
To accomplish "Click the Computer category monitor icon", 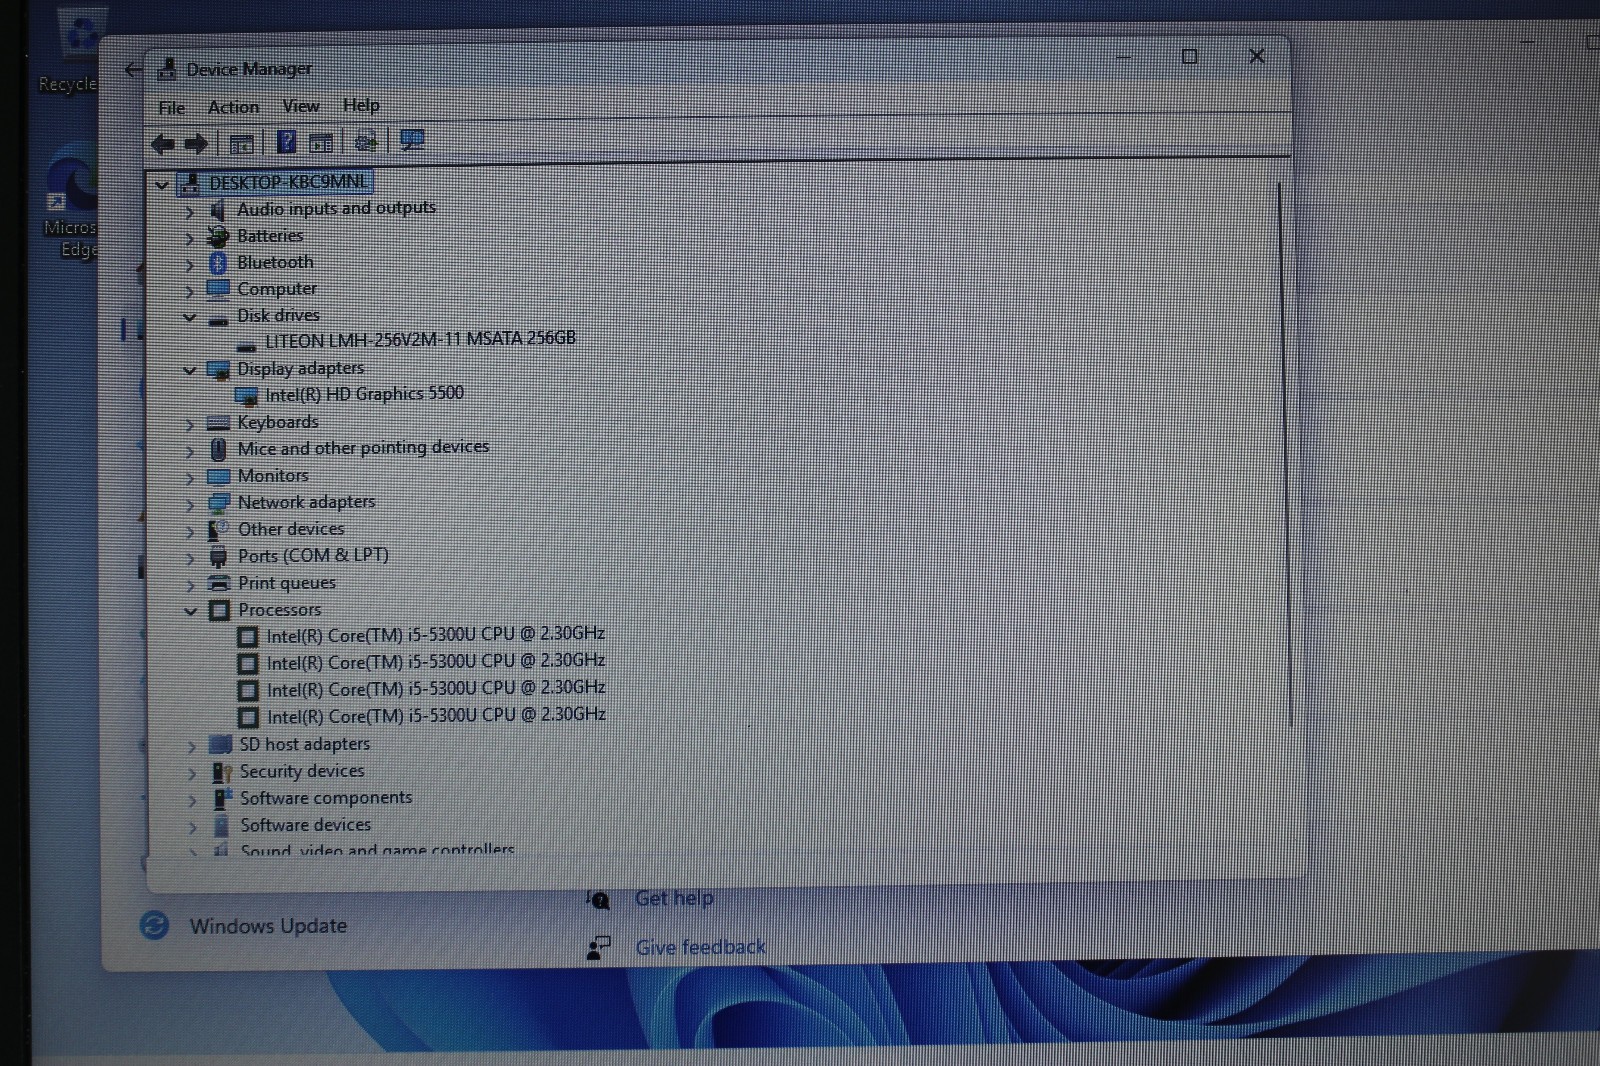I will point(218,290).
